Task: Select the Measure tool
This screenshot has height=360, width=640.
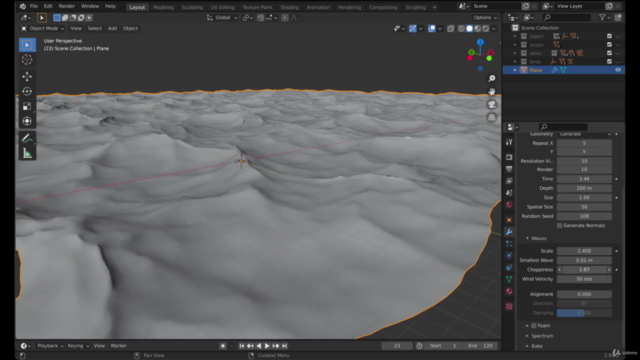Action: 27,153
